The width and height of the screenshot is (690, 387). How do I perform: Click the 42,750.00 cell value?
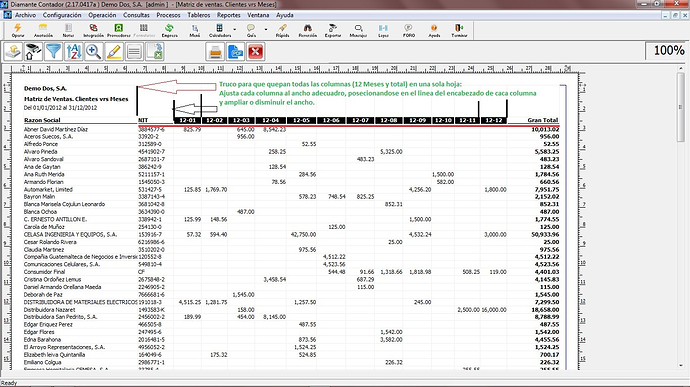(x=303, y=235)
